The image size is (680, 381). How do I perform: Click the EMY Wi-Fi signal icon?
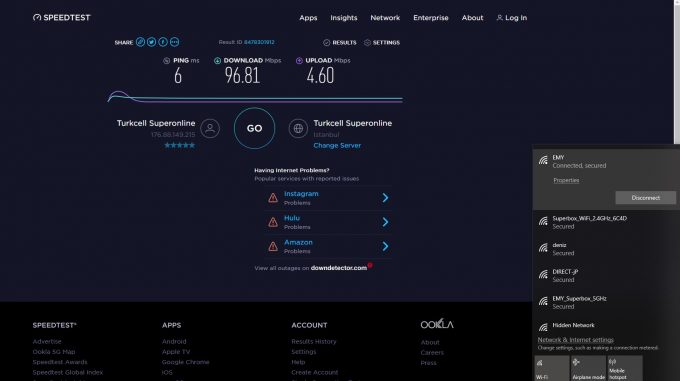coord(543,160)
